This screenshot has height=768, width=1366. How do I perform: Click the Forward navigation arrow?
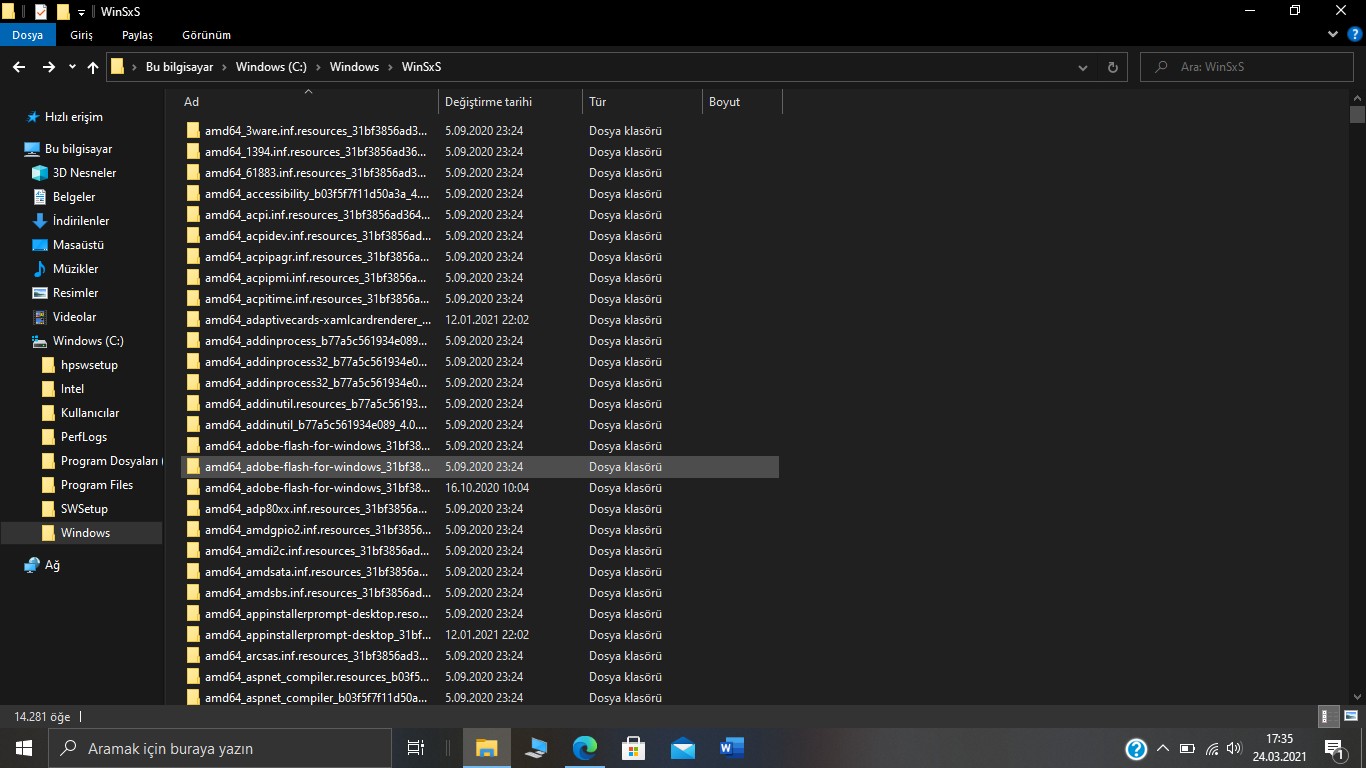click(48, 67)
